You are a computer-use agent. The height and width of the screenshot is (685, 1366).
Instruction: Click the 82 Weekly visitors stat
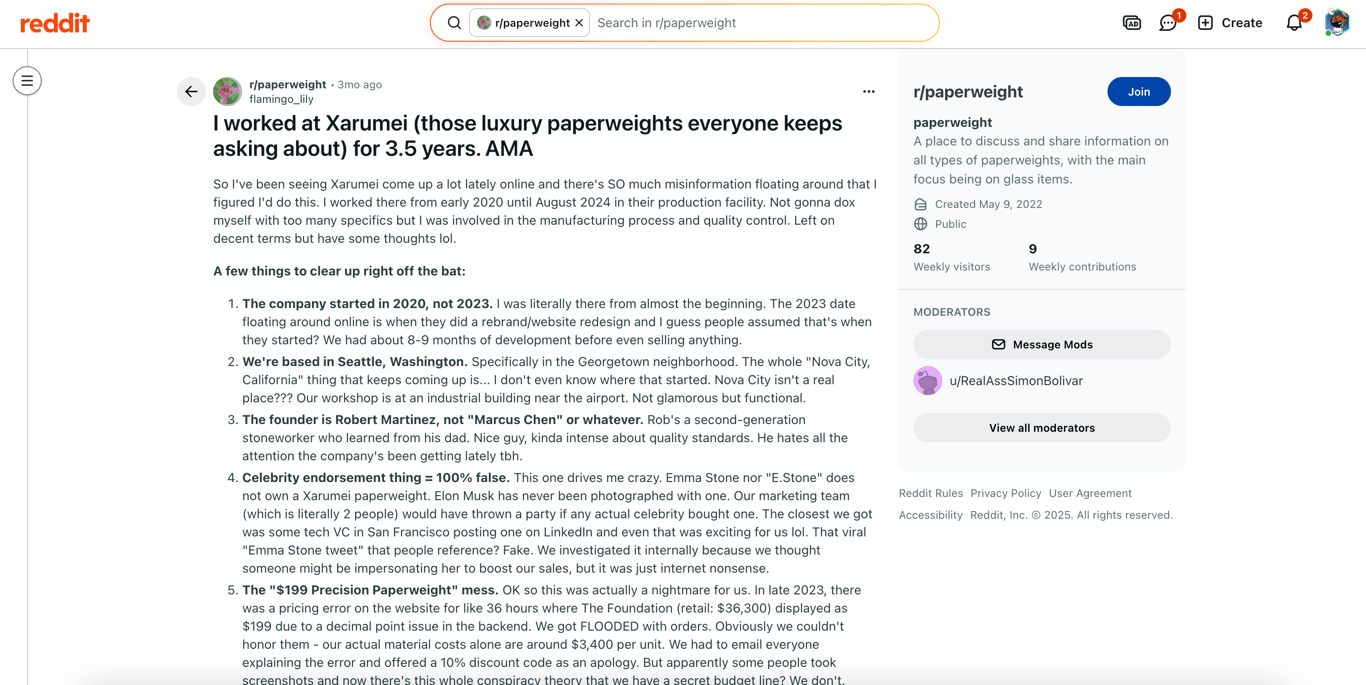(951, 258)
